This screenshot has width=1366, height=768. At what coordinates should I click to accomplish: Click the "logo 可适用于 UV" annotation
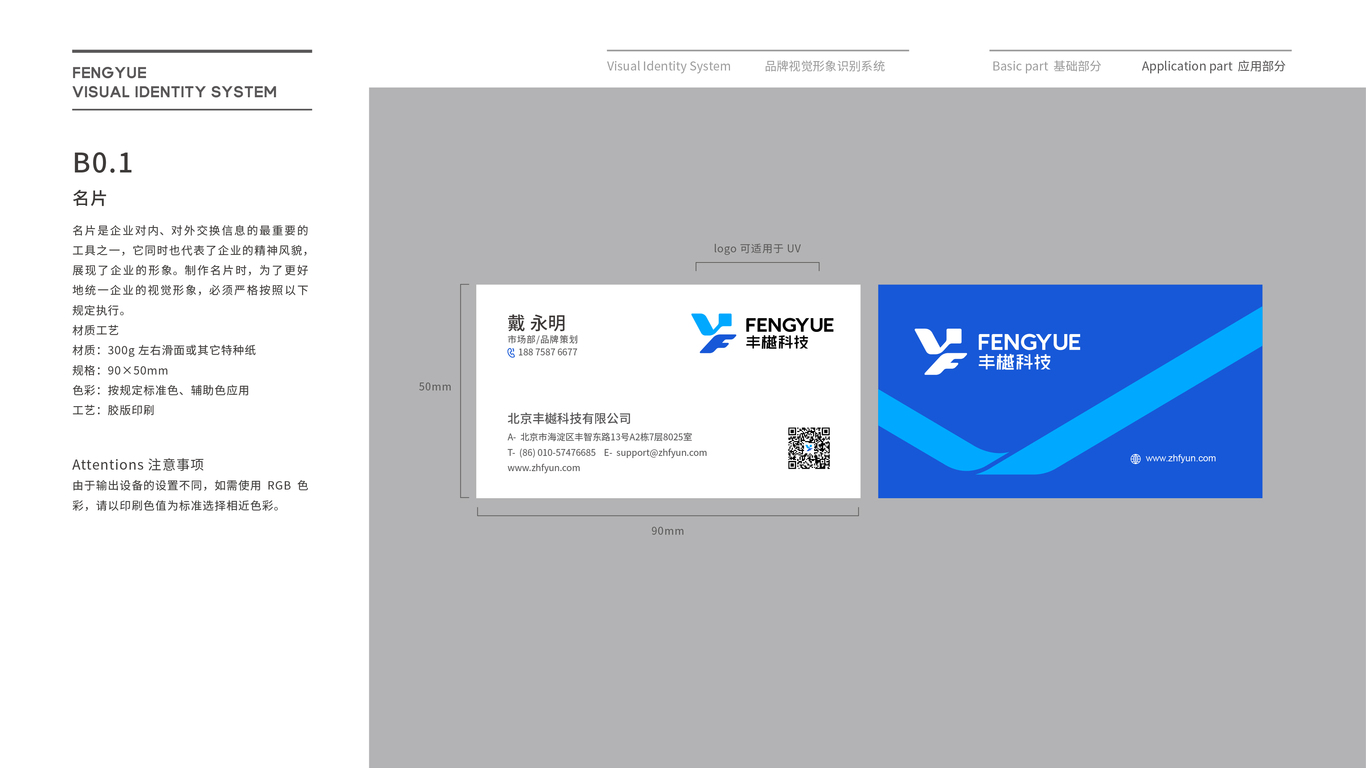(x=757, y=249)
